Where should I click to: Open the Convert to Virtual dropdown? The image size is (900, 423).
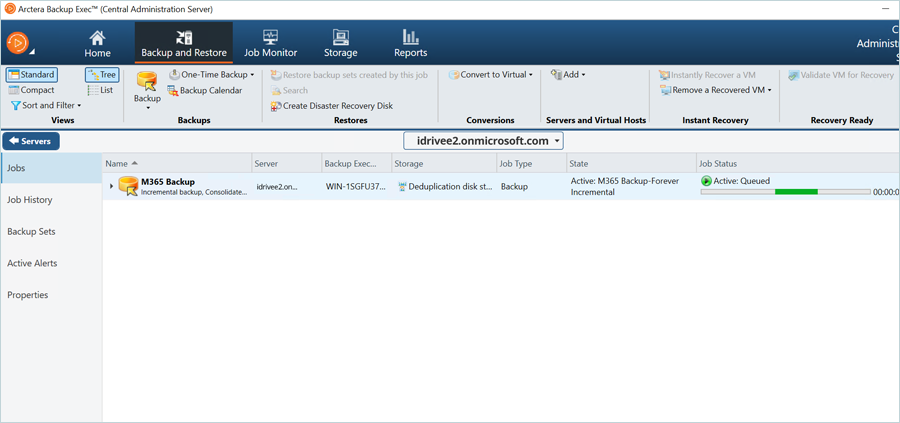pyautogui.click(x=491, y=75)
